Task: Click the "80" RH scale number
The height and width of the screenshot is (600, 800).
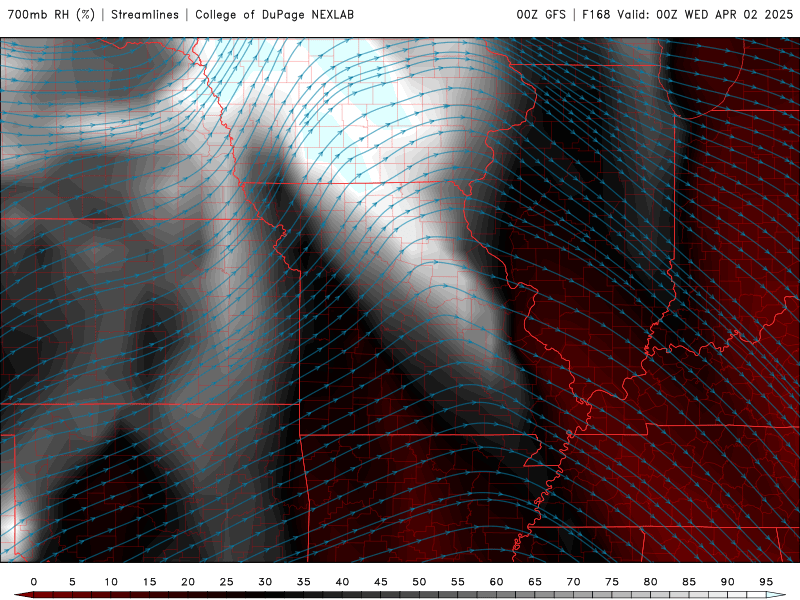Action: click(x=650, y=582)
